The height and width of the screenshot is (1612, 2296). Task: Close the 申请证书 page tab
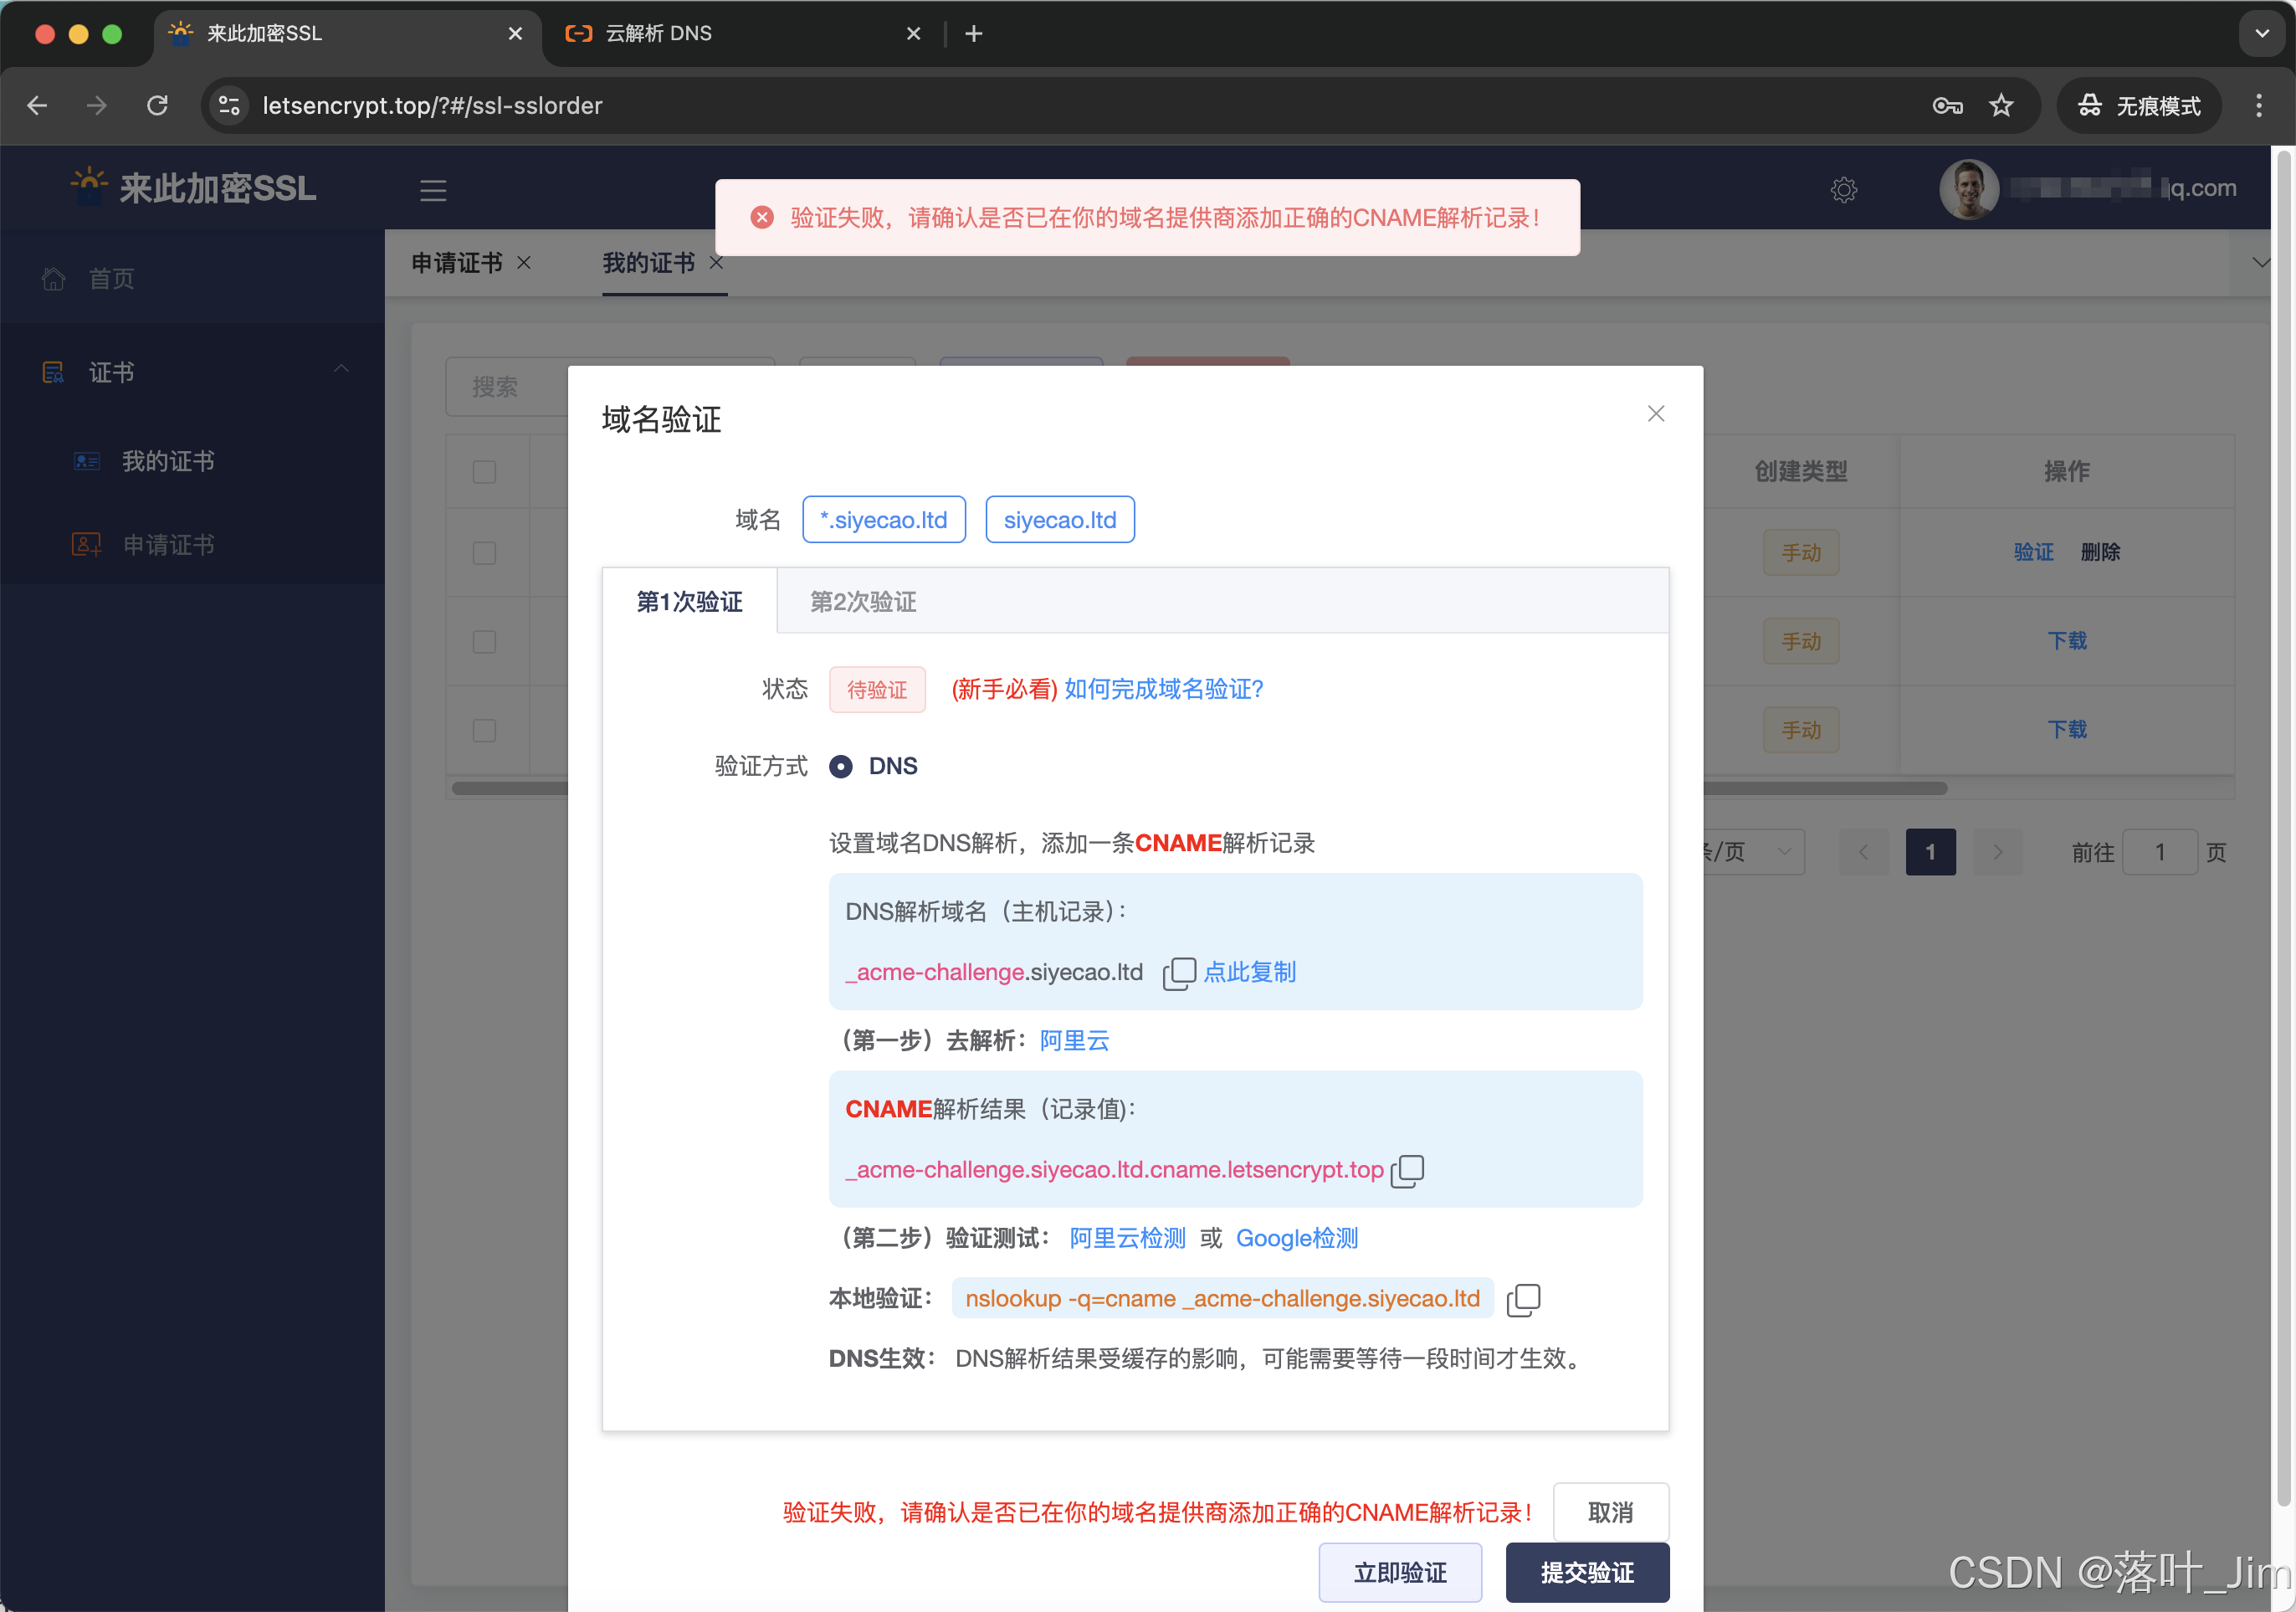[524, 263]
